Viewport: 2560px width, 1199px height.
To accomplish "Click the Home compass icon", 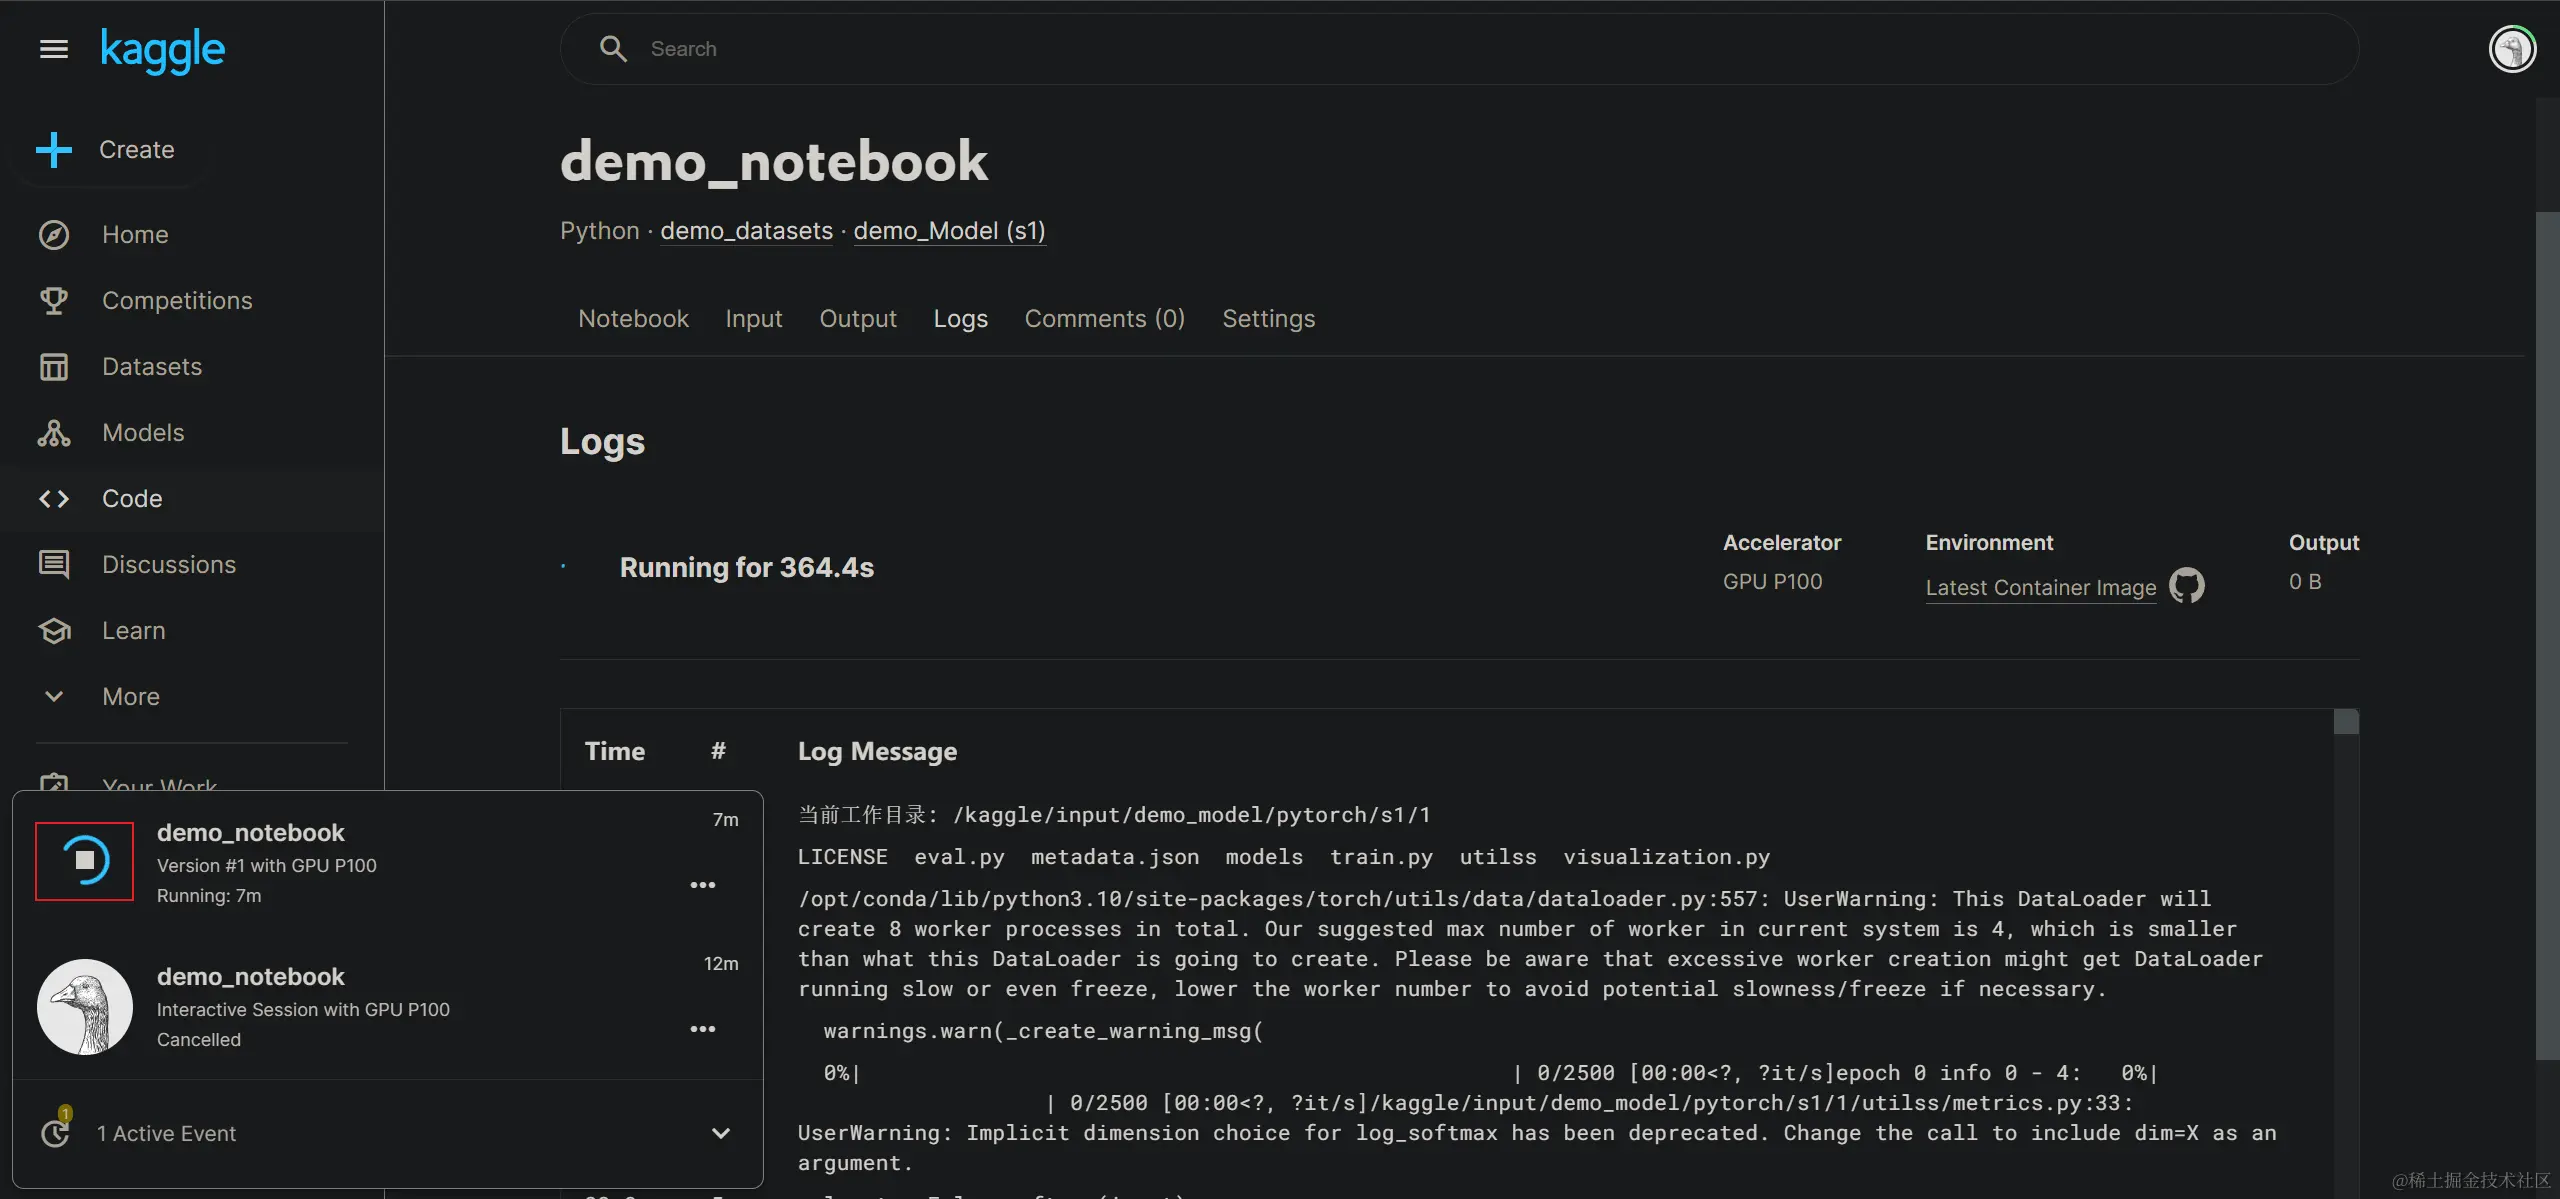I will click(54, 235).
